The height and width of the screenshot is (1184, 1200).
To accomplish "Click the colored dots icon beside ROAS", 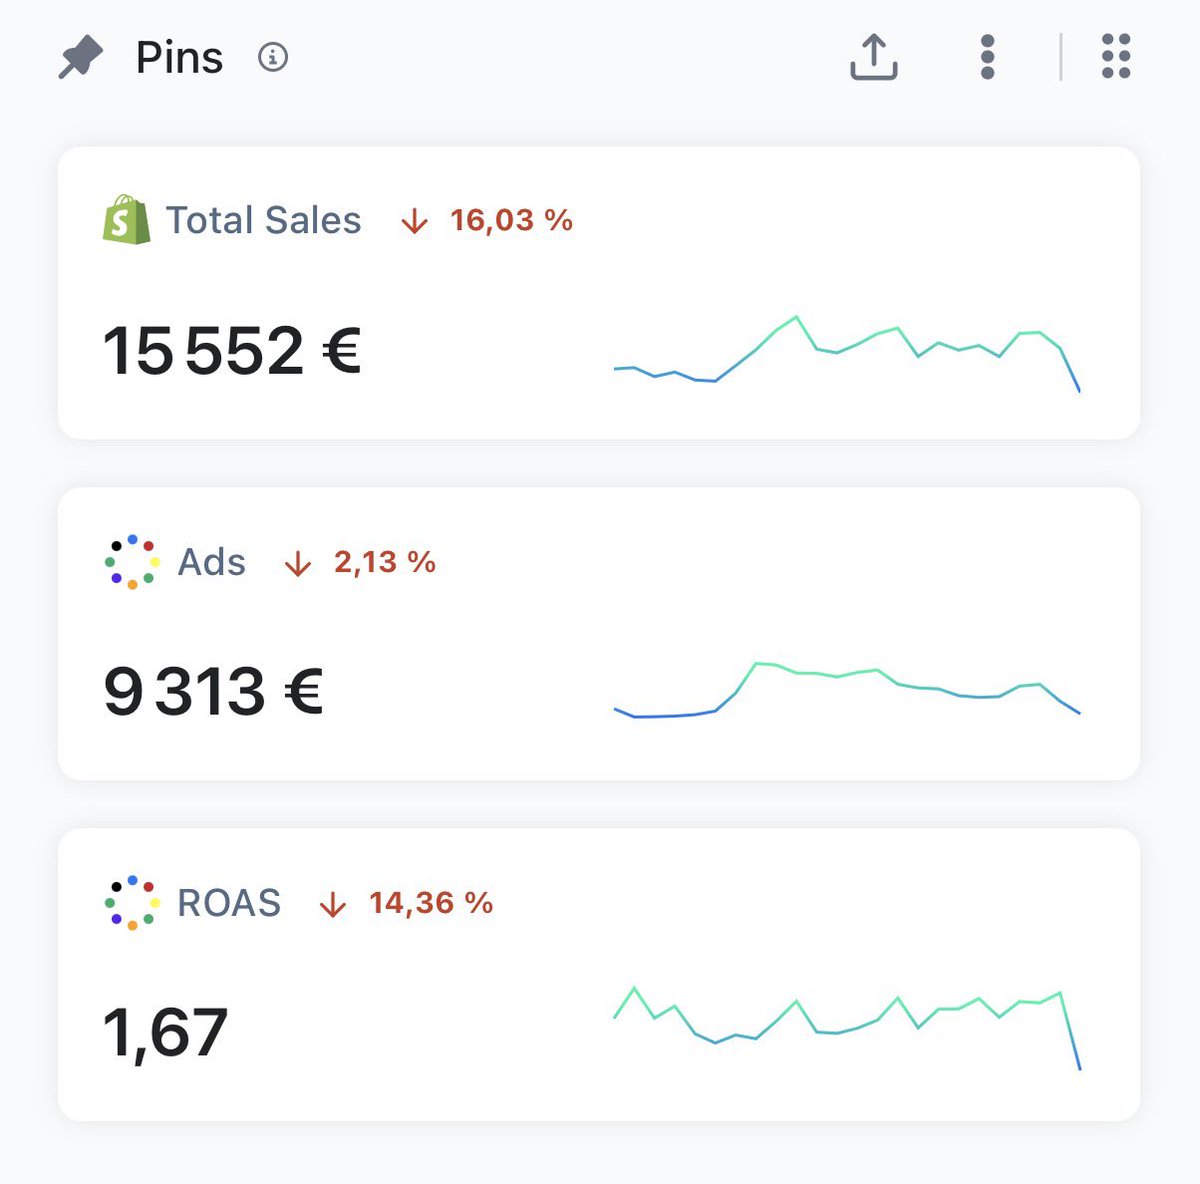I will point(132,903).
